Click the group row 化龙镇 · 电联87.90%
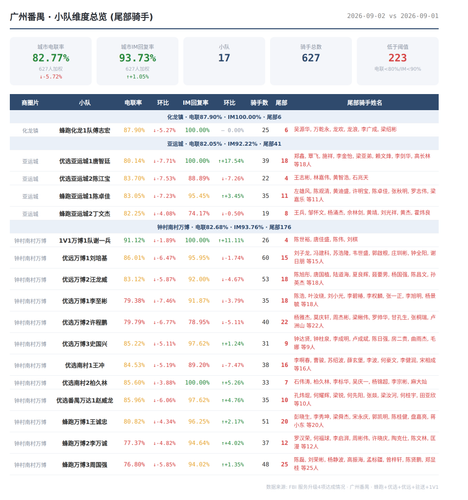Viewport: 468px width, 500px height. pyautogui.click(x=224, y=117)
